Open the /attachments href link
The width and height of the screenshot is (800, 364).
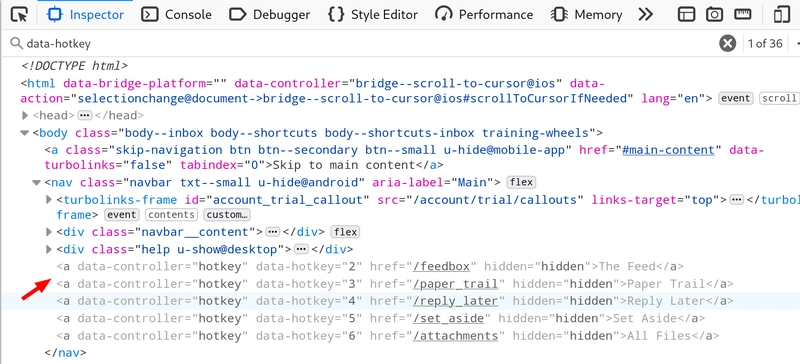[456, 336]
